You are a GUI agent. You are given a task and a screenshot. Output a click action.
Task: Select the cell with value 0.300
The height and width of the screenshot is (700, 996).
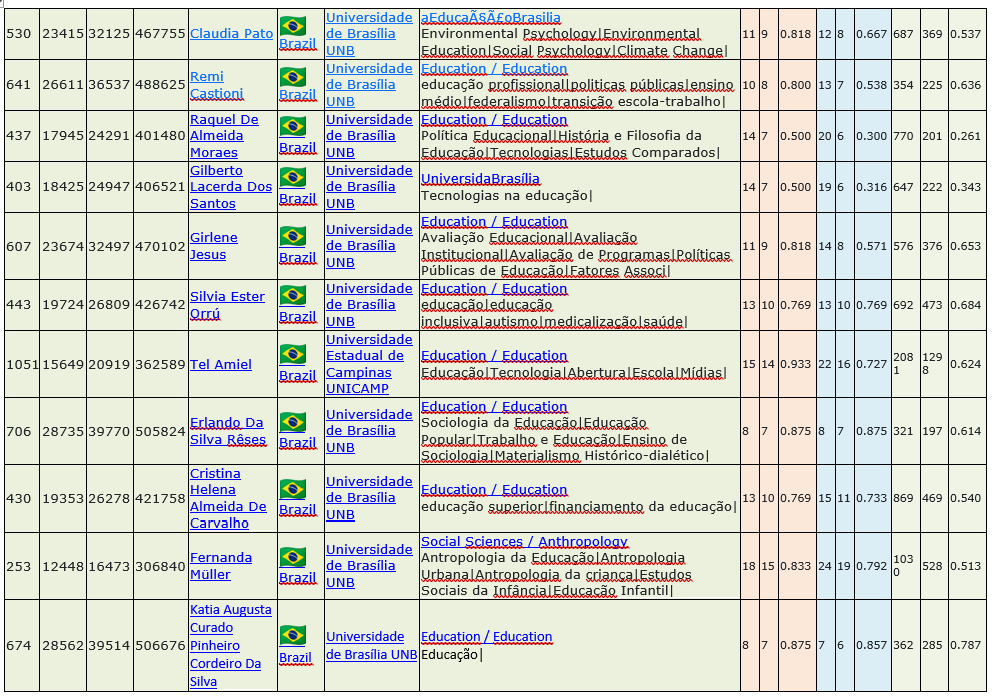tap(871, 136)
